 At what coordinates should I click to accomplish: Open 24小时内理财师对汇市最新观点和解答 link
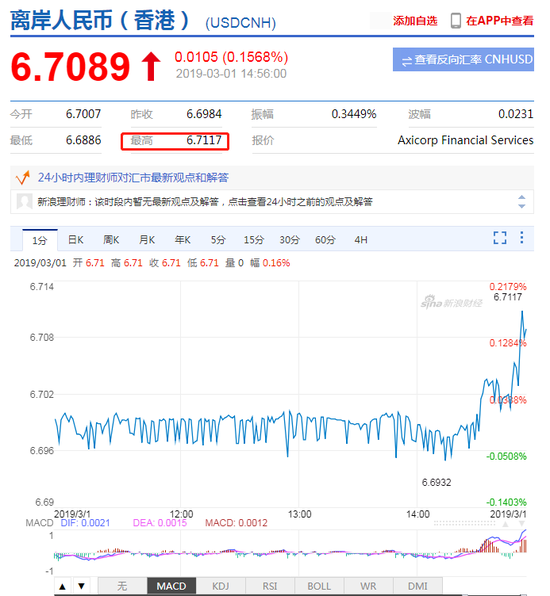point(133,178)
